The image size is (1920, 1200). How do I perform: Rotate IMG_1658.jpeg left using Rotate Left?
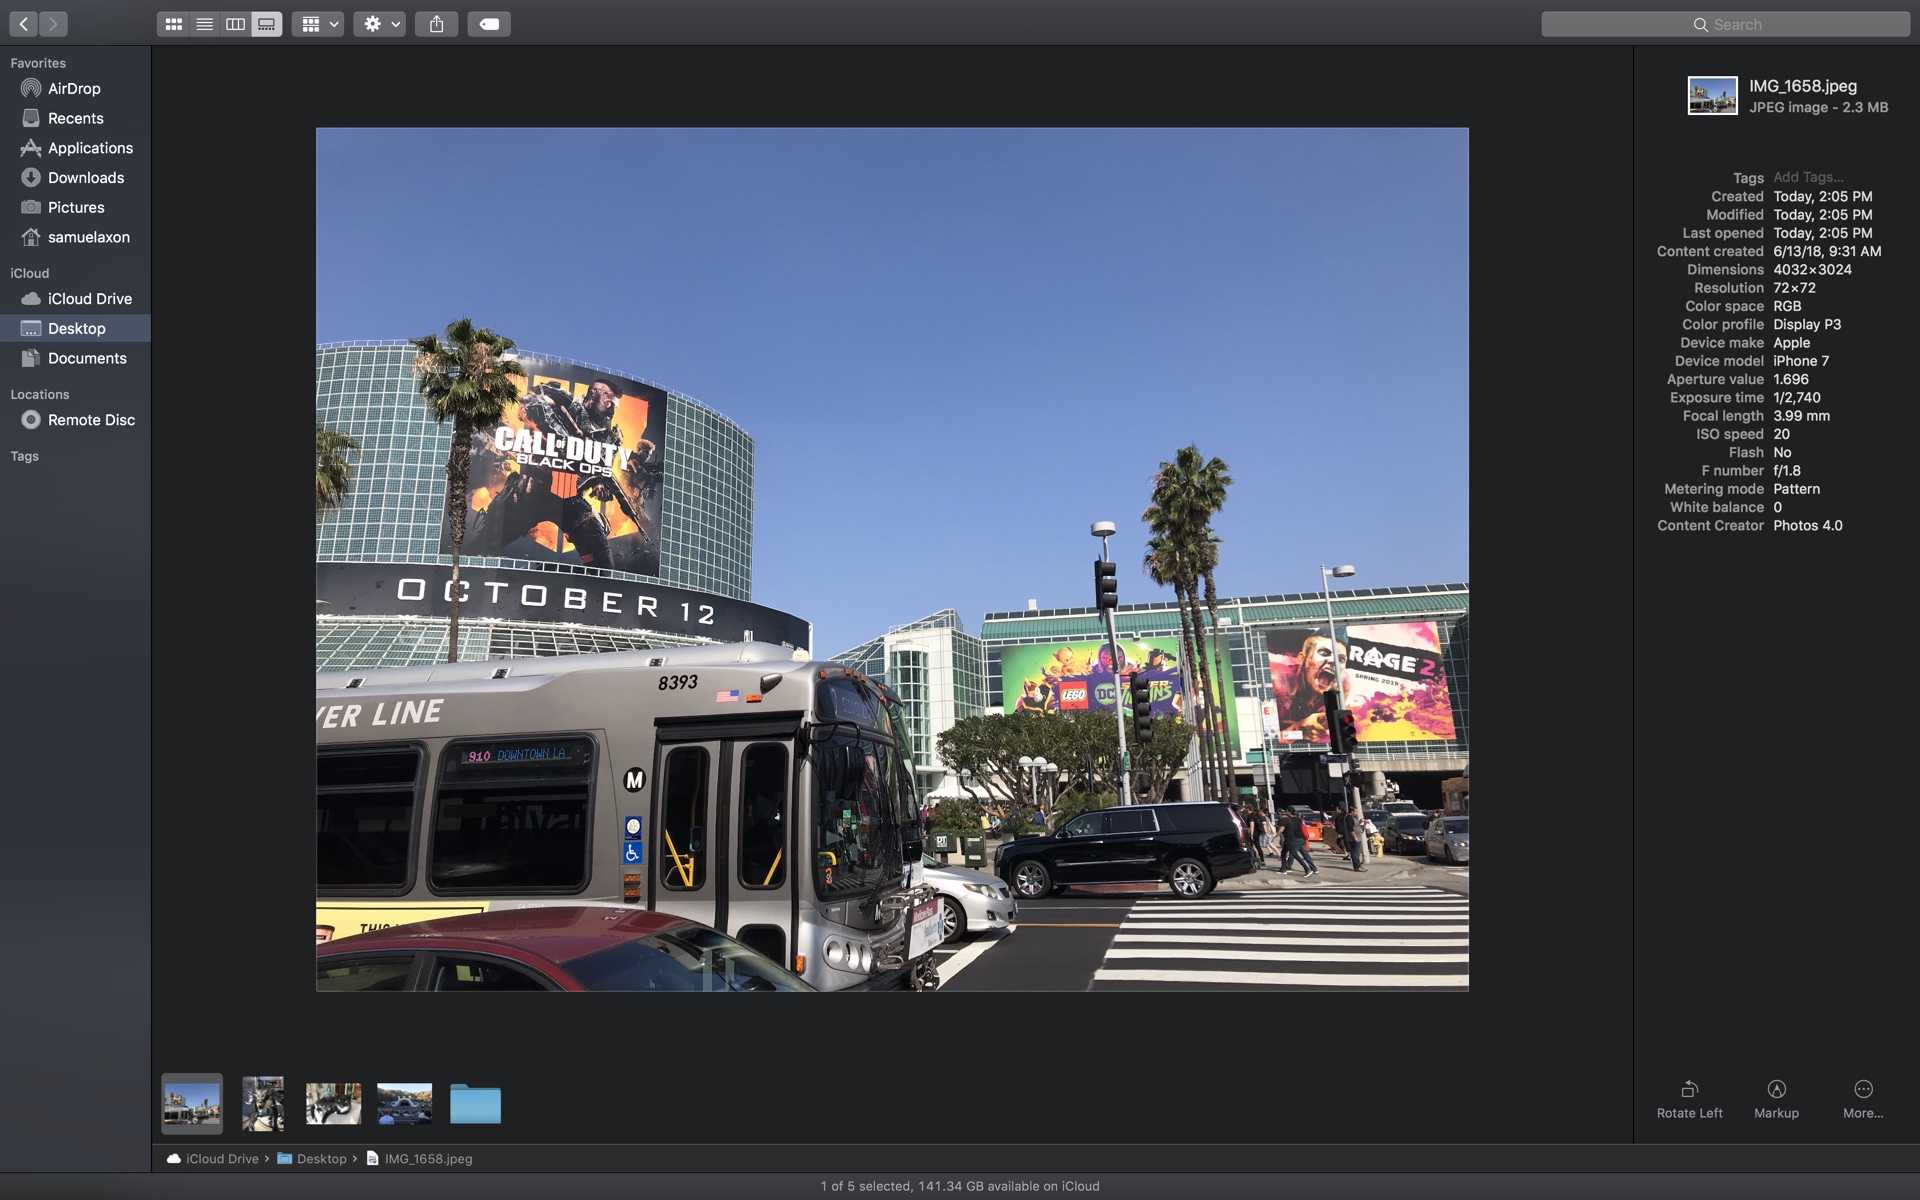1689,1097
